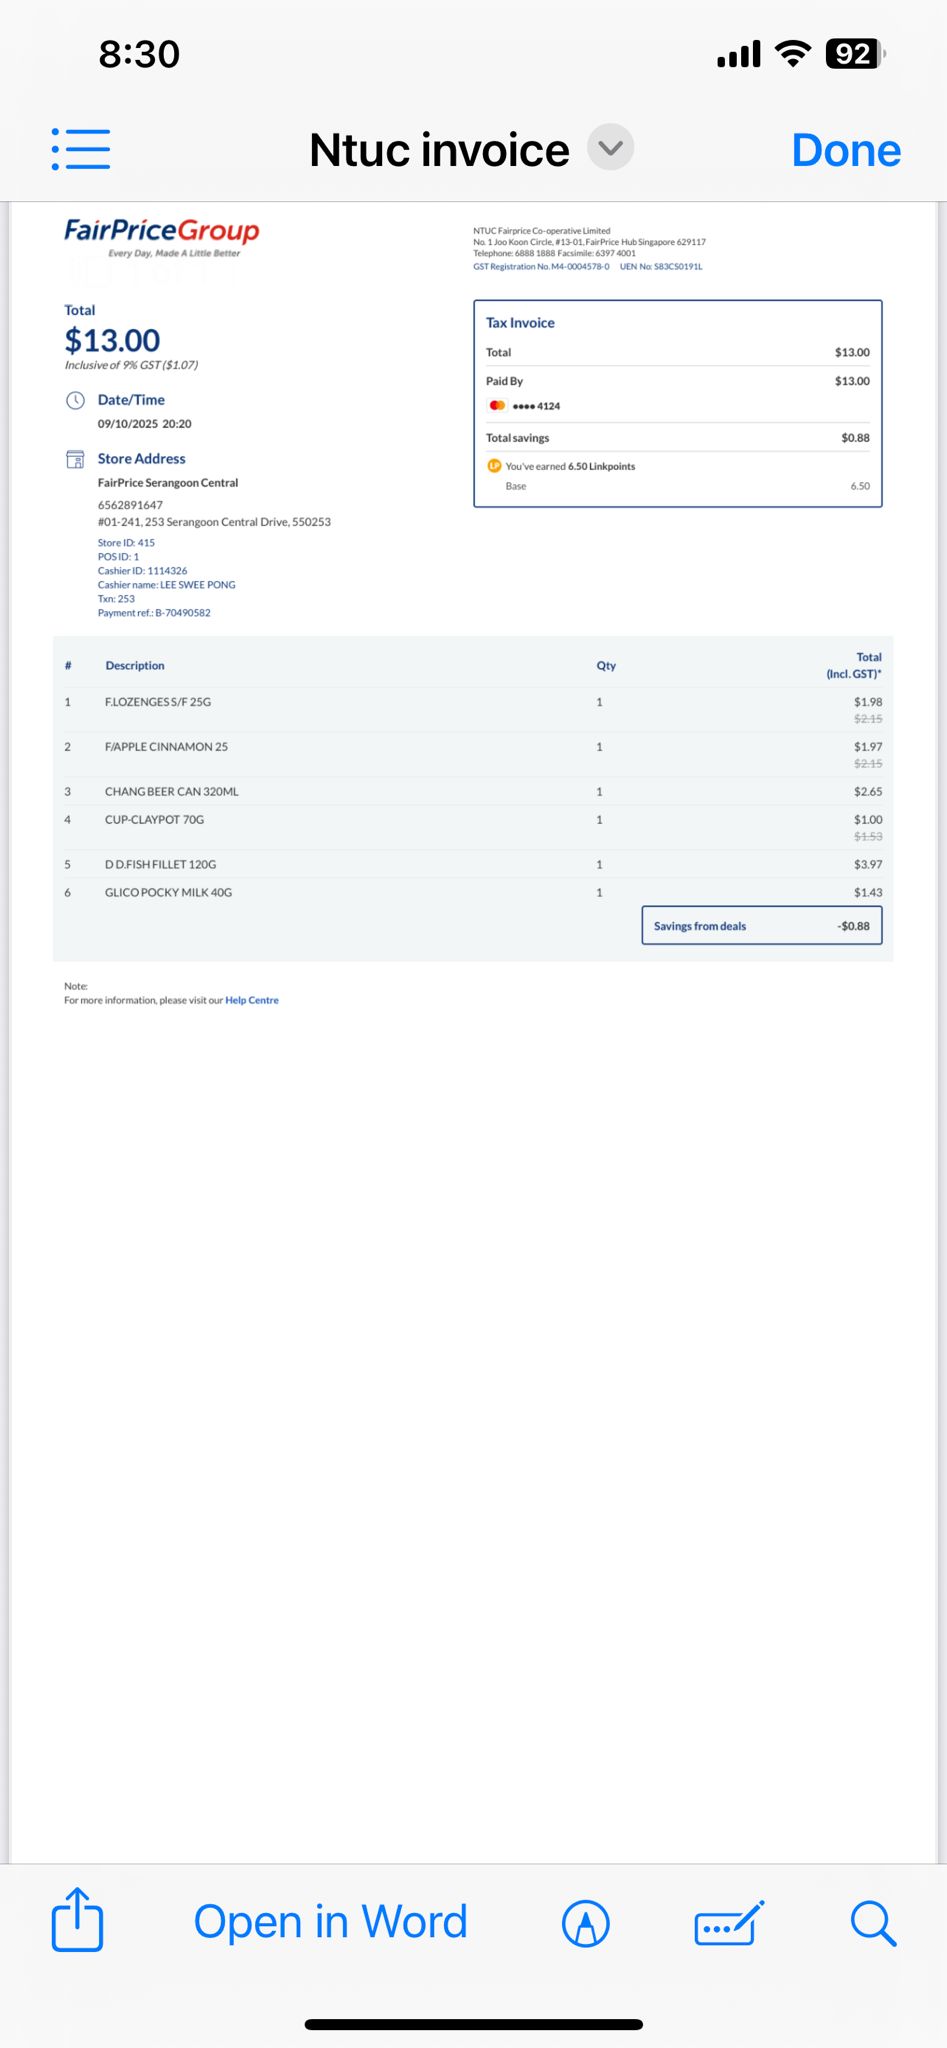Tap the Store Address shop icon
Viewport: 947px width, 2048px height.
[x=75, y=459]
